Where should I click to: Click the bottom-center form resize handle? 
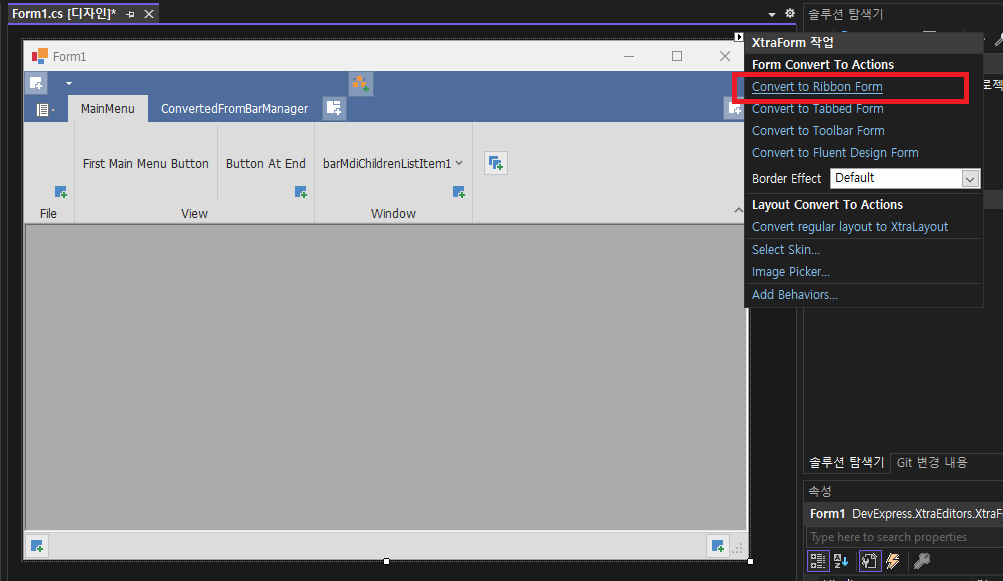pyautogui.click(x=386, y=561)
